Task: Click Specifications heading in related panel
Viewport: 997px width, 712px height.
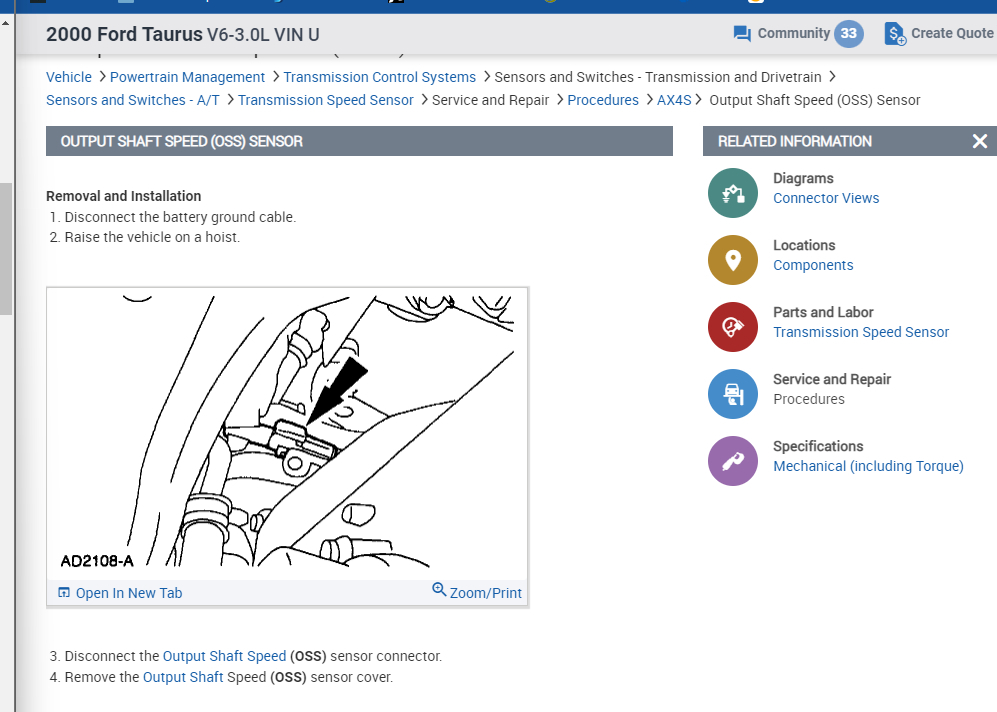Action: 818,446
